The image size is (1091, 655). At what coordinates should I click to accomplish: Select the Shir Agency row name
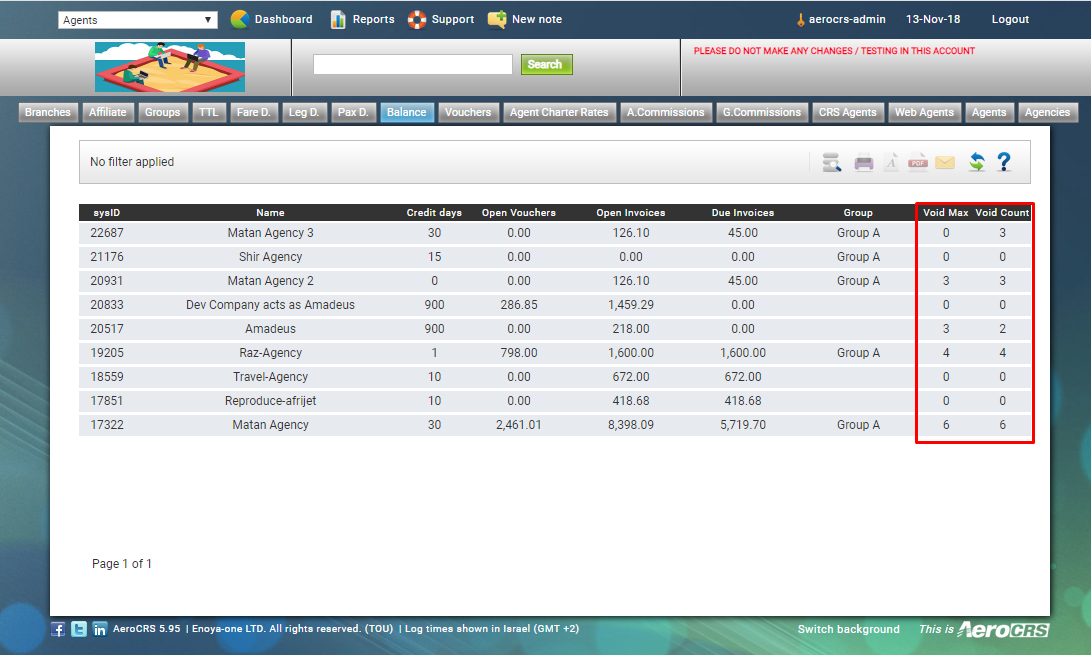271,257
